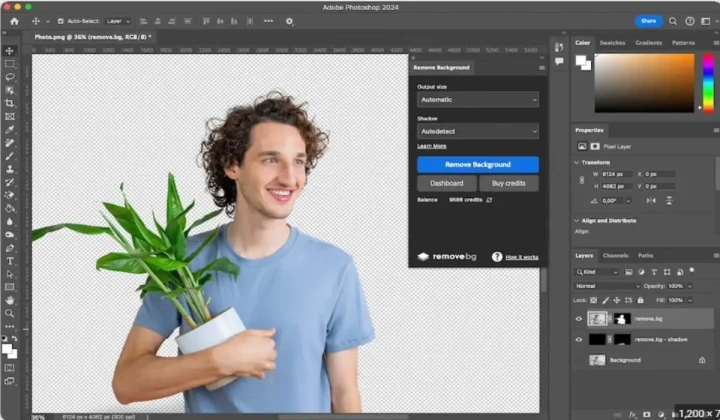Select the Zoom tool in toolbar
720x420 pixels.
(x=10, y=314)
